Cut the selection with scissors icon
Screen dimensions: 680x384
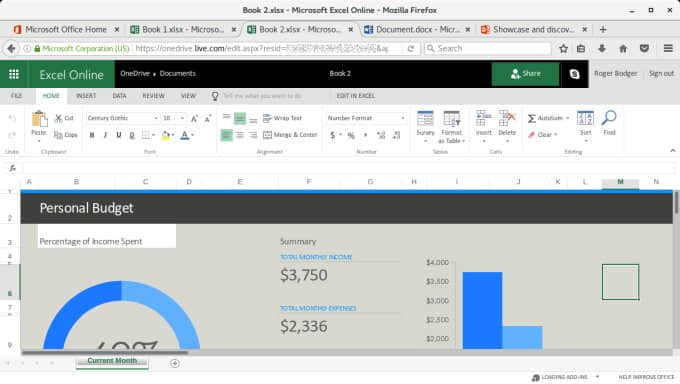59,118
